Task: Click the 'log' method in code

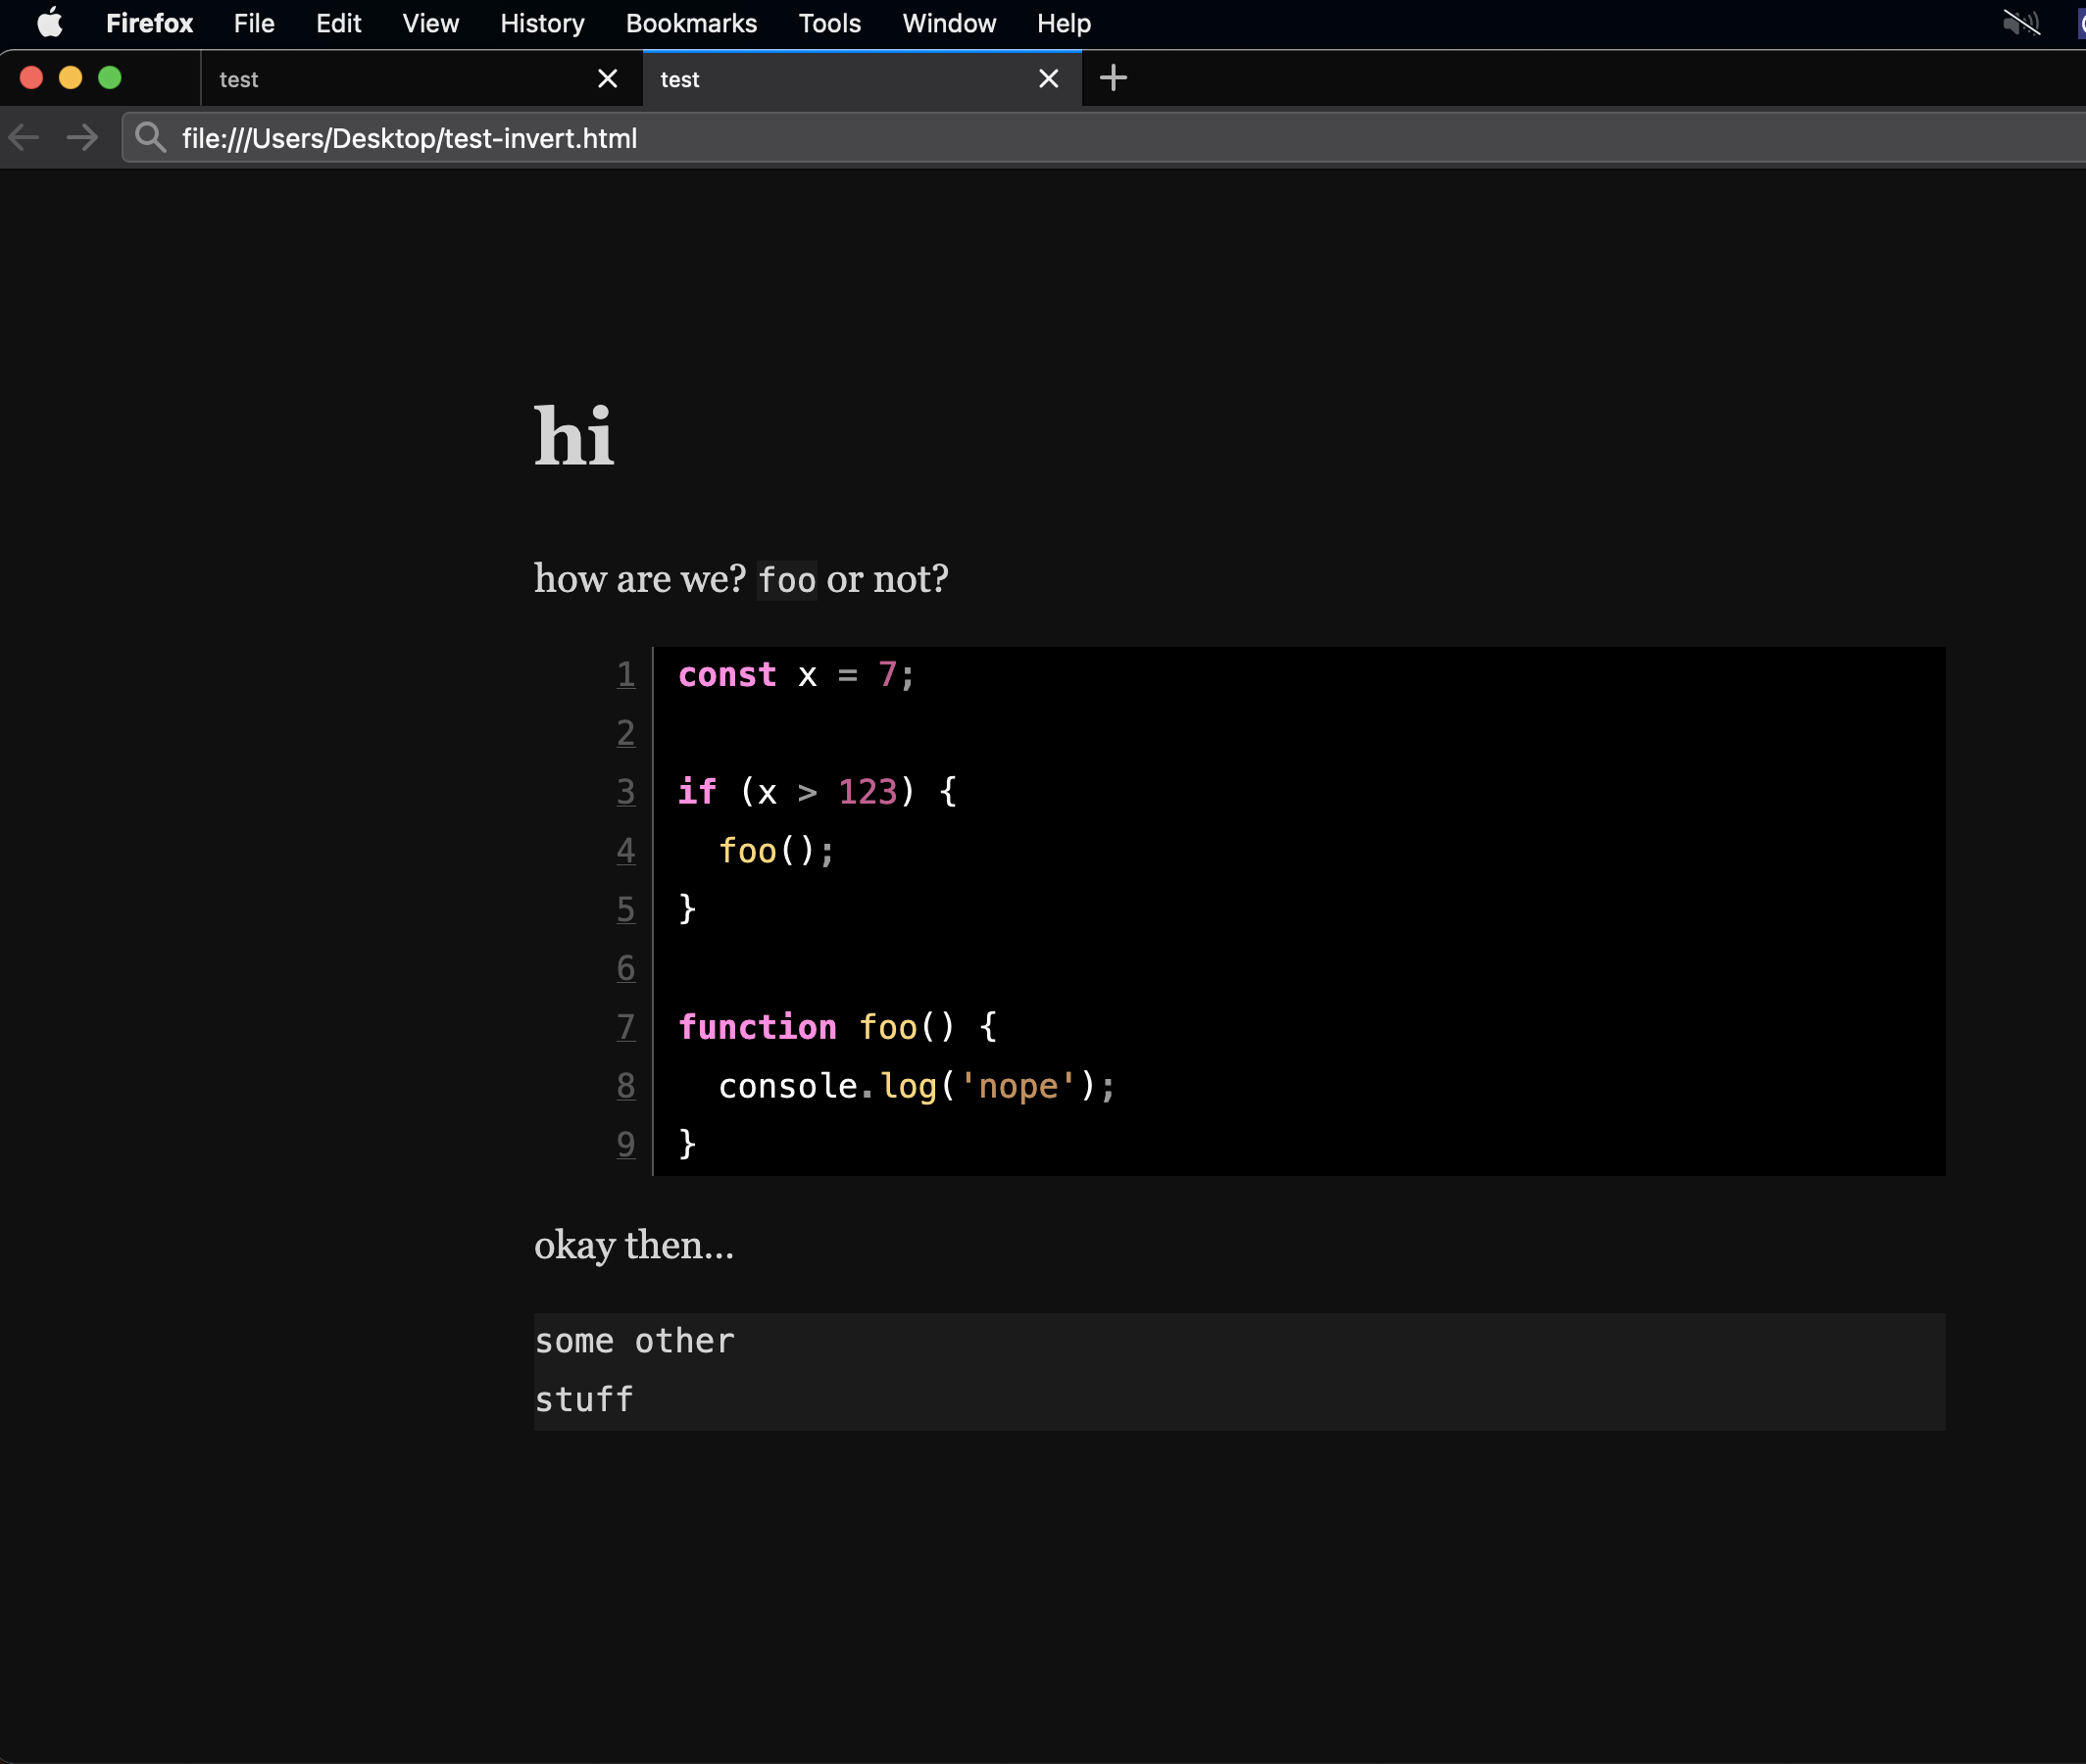Action: (908, 1087)
